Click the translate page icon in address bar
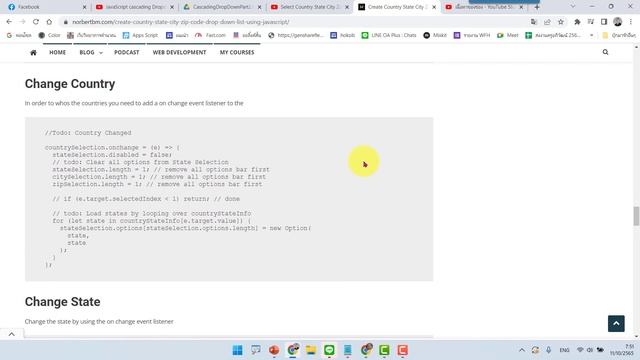This screenshot has width=640, height=360. (x=534, y=22)
